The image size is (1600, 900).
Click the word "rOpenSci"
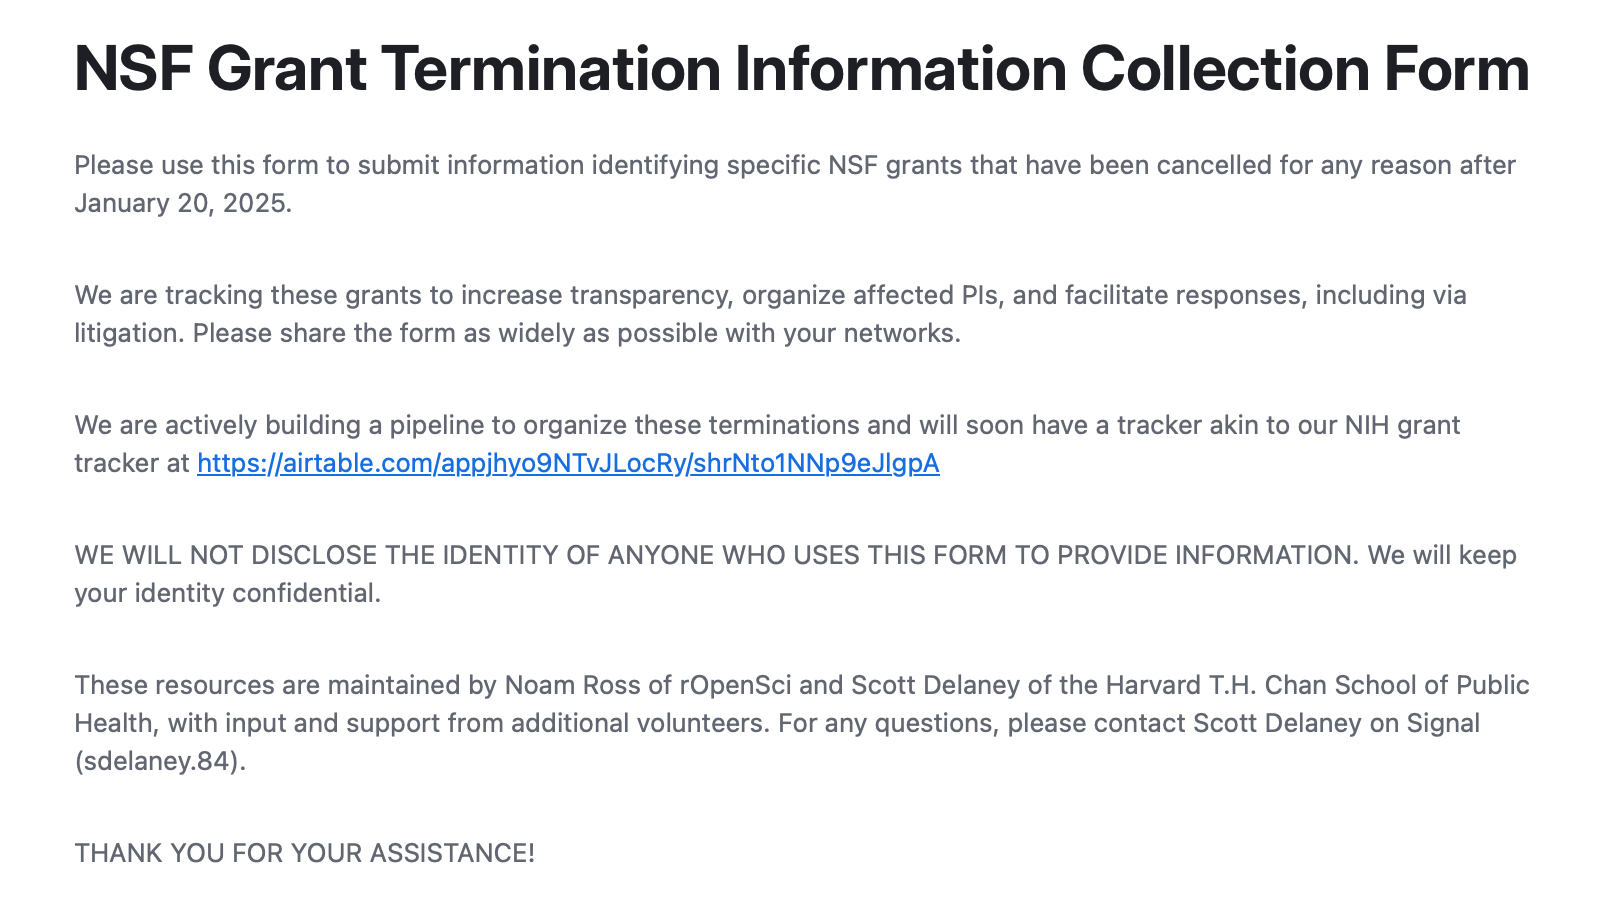[x=735, y=686]
